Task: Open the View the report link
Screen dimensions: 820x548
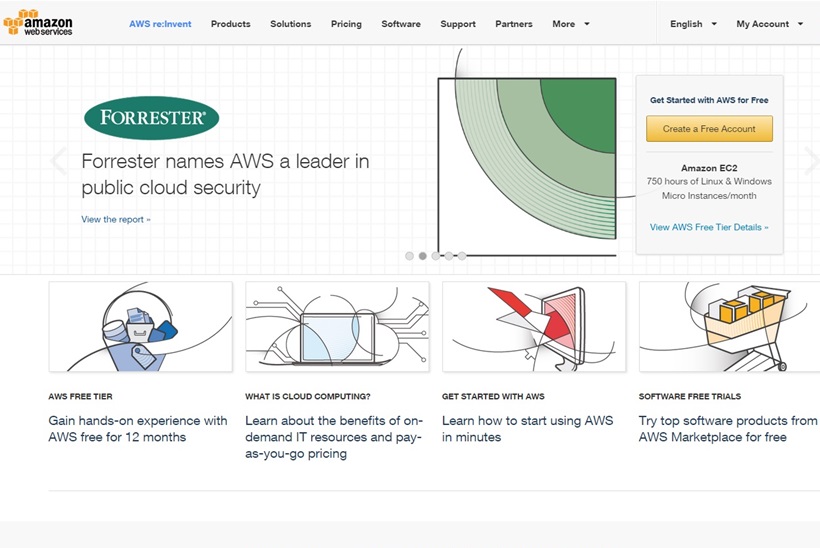Action: pyautogui.click(x=116, y=220)
